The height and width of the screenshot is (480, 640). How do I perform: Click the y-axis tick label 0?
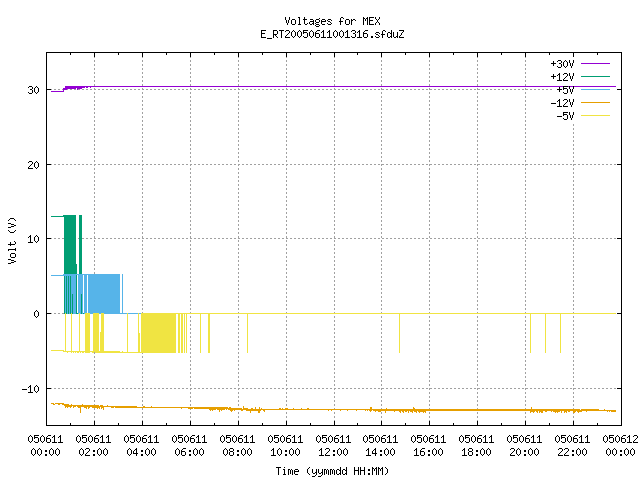click(x=36, y=314)
